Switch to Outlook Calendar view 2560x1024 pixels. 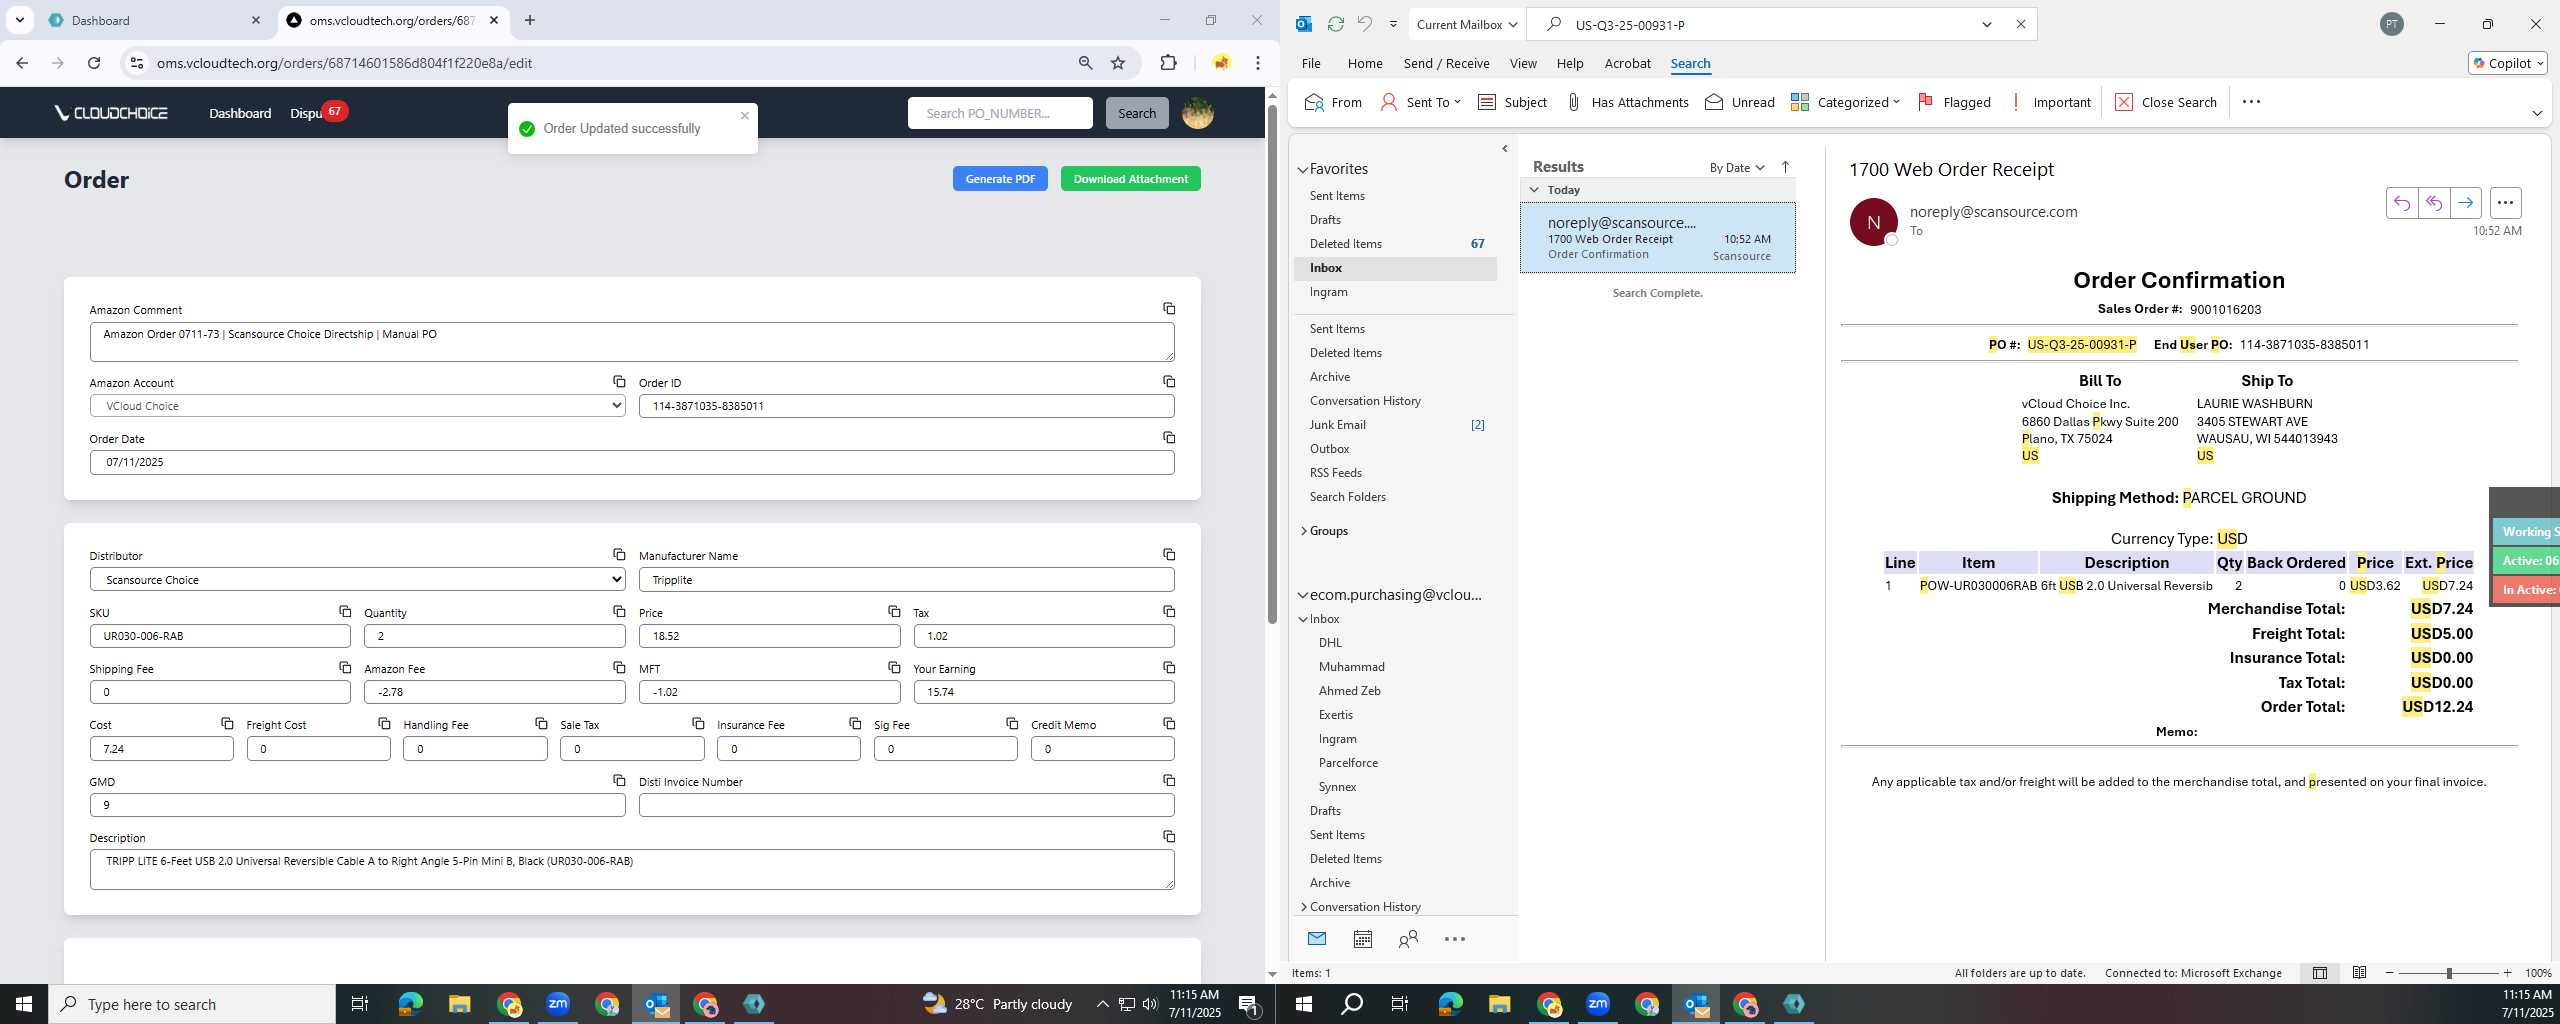(1362, 939)
